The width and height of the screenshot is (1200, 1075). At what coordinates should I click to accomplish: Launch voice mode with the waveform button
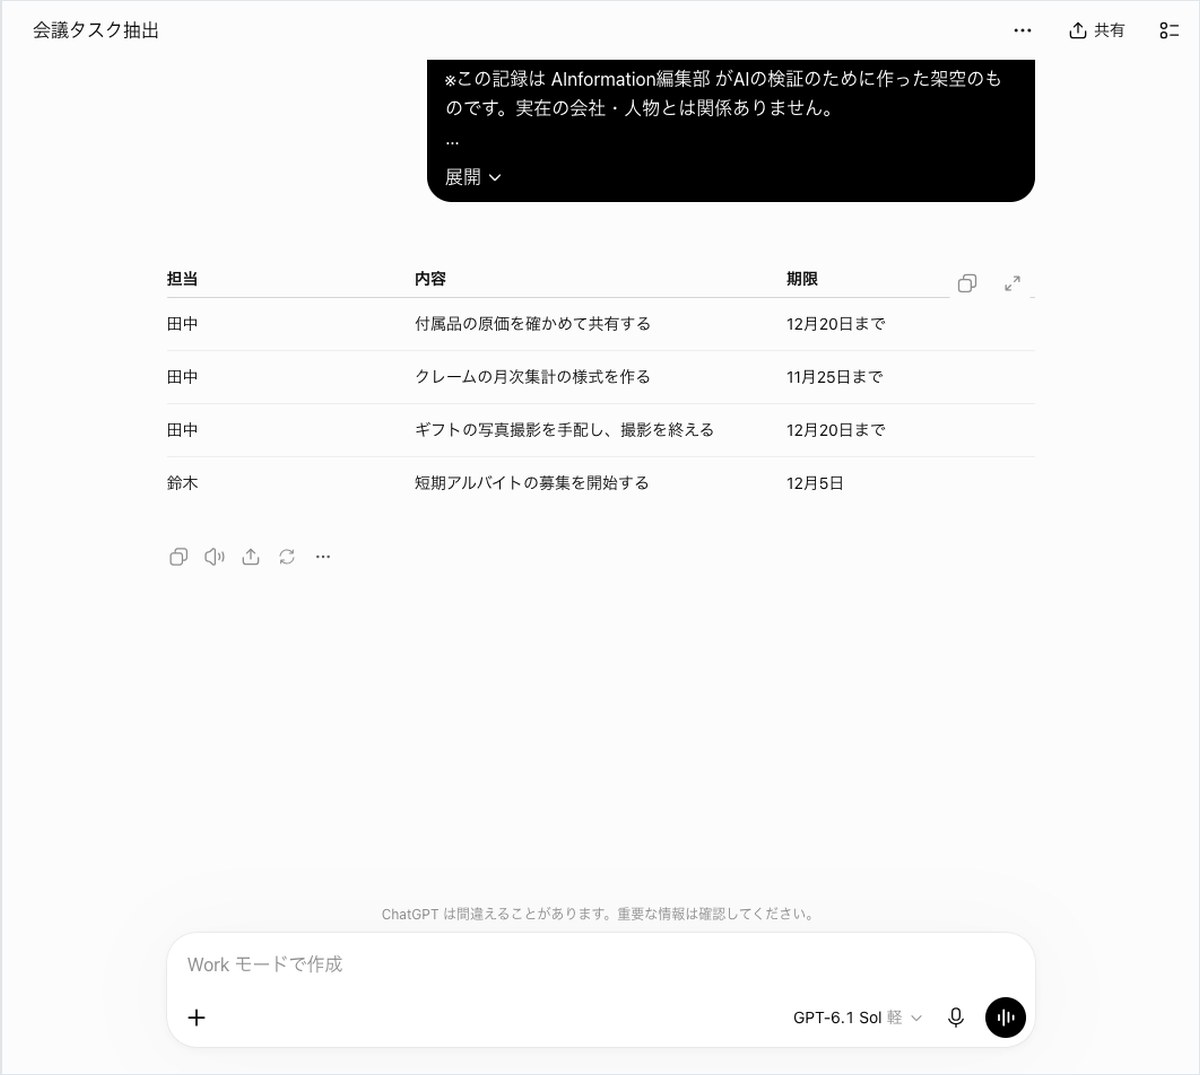coord(1006,1017)
